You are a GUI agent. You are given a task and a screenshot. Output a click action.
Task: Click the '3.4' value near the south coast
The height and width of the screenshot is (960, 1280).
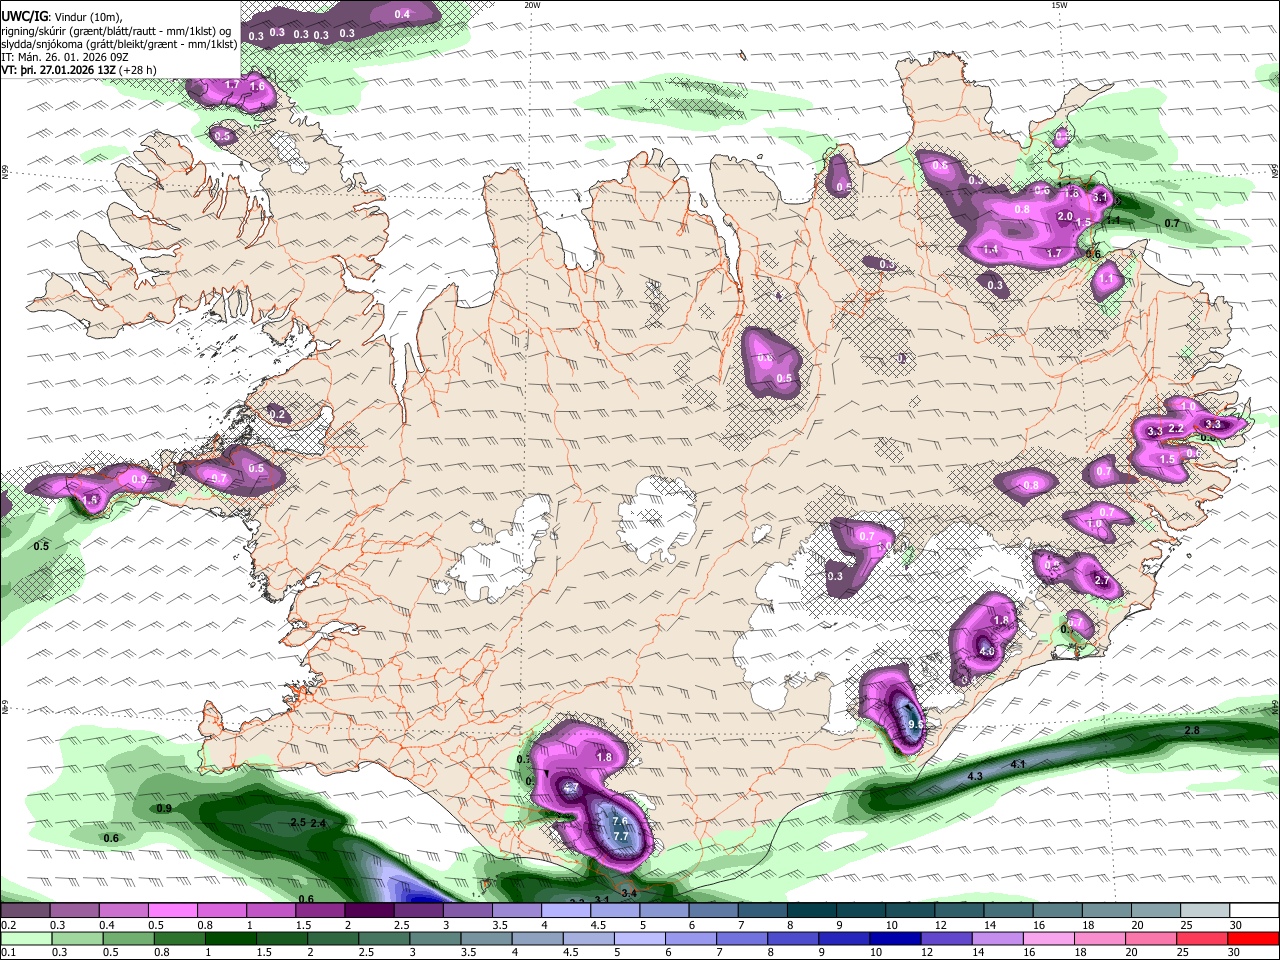629,892
